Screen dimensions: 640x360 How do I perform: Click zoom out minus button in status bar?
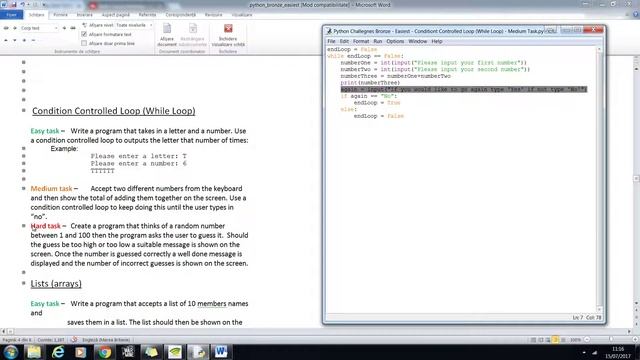pos(587,340)
